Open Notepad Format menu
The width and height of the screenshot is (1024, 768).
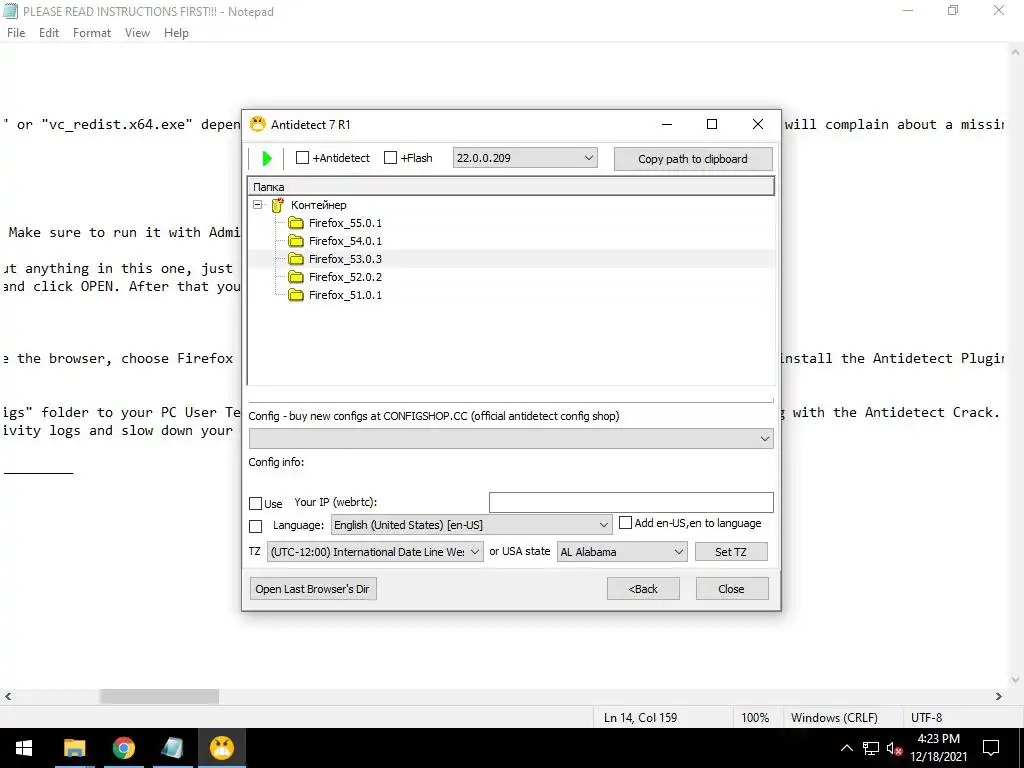(x=92, y=33)
